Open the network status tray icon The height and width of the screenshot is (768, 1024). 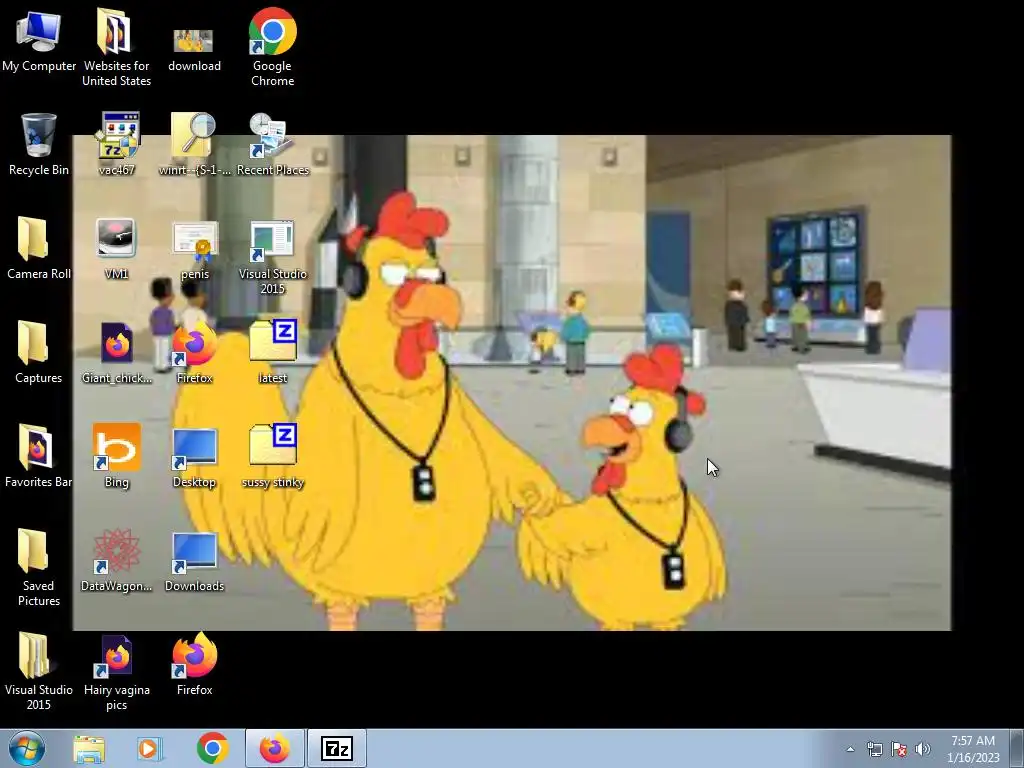click(874, 749)
